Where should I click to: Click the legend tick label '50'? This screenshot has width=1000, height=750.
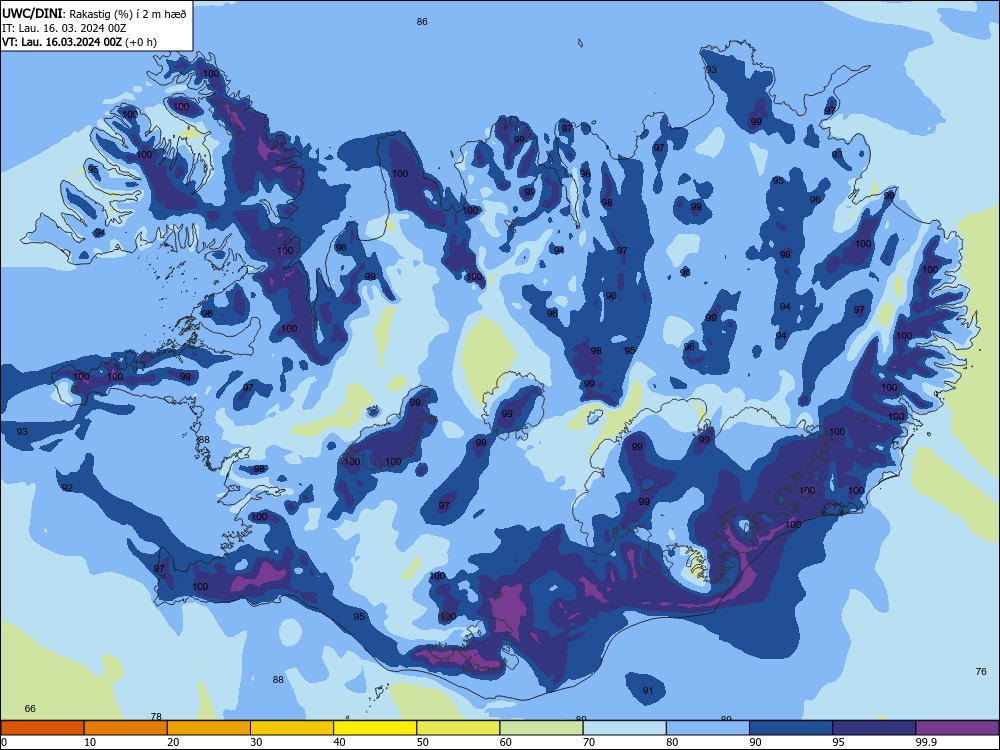422,742
